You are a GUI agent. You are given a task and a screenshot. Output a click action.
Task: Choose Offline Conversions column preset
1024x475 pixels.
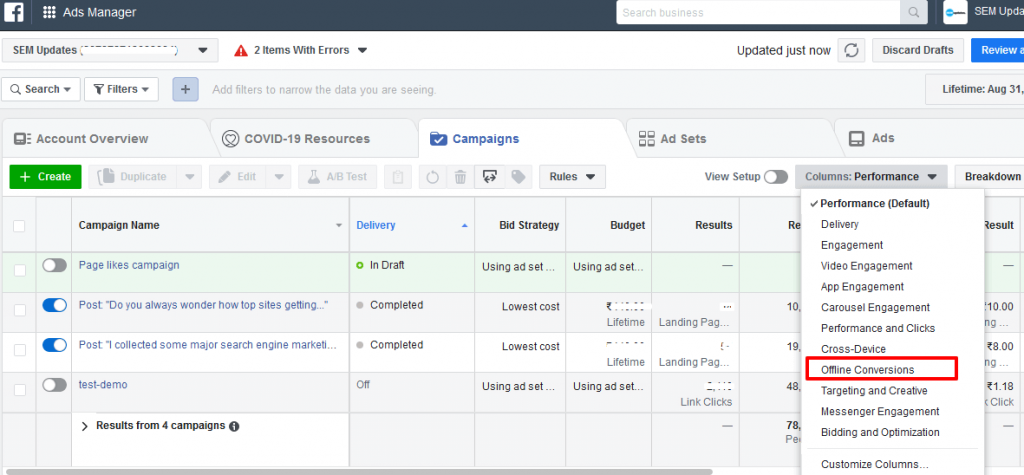point(867,370)
